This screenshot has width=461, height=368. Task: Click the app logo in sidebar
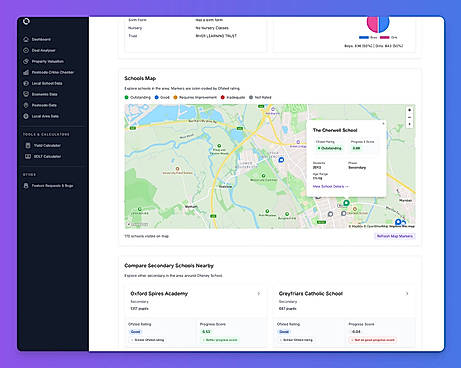coord(26,22)
